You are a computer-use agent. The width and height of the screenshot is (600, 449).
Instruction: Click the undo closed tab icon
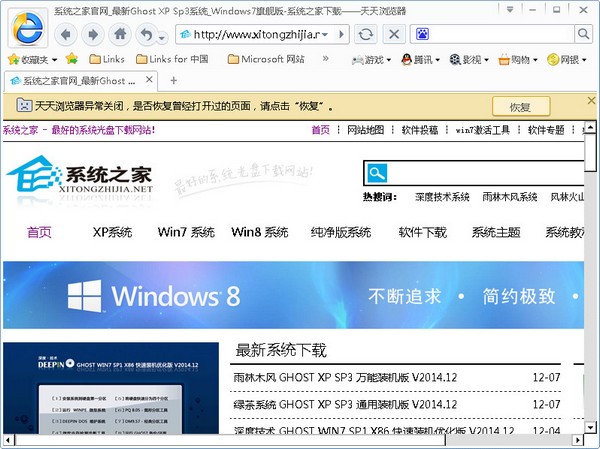pyautogui.click(x=146, y=34)
